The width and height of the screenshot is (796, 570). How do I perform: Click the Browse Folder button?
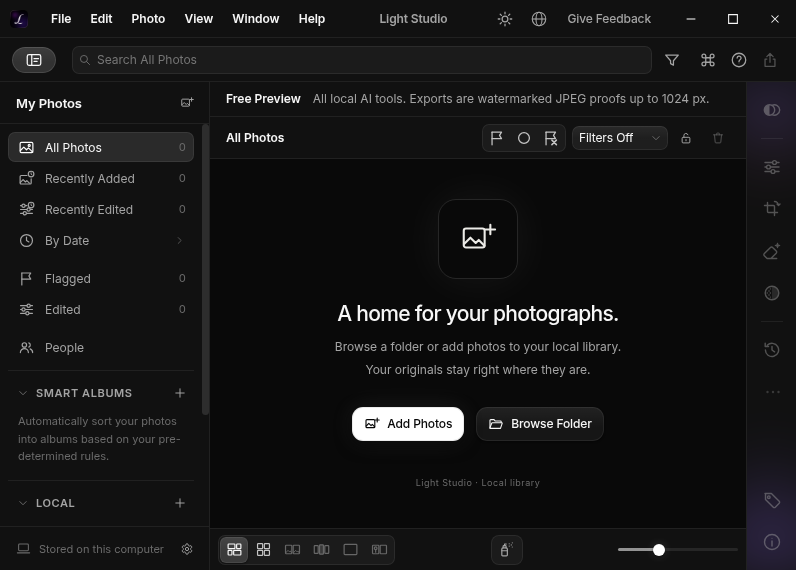point(540,424)
